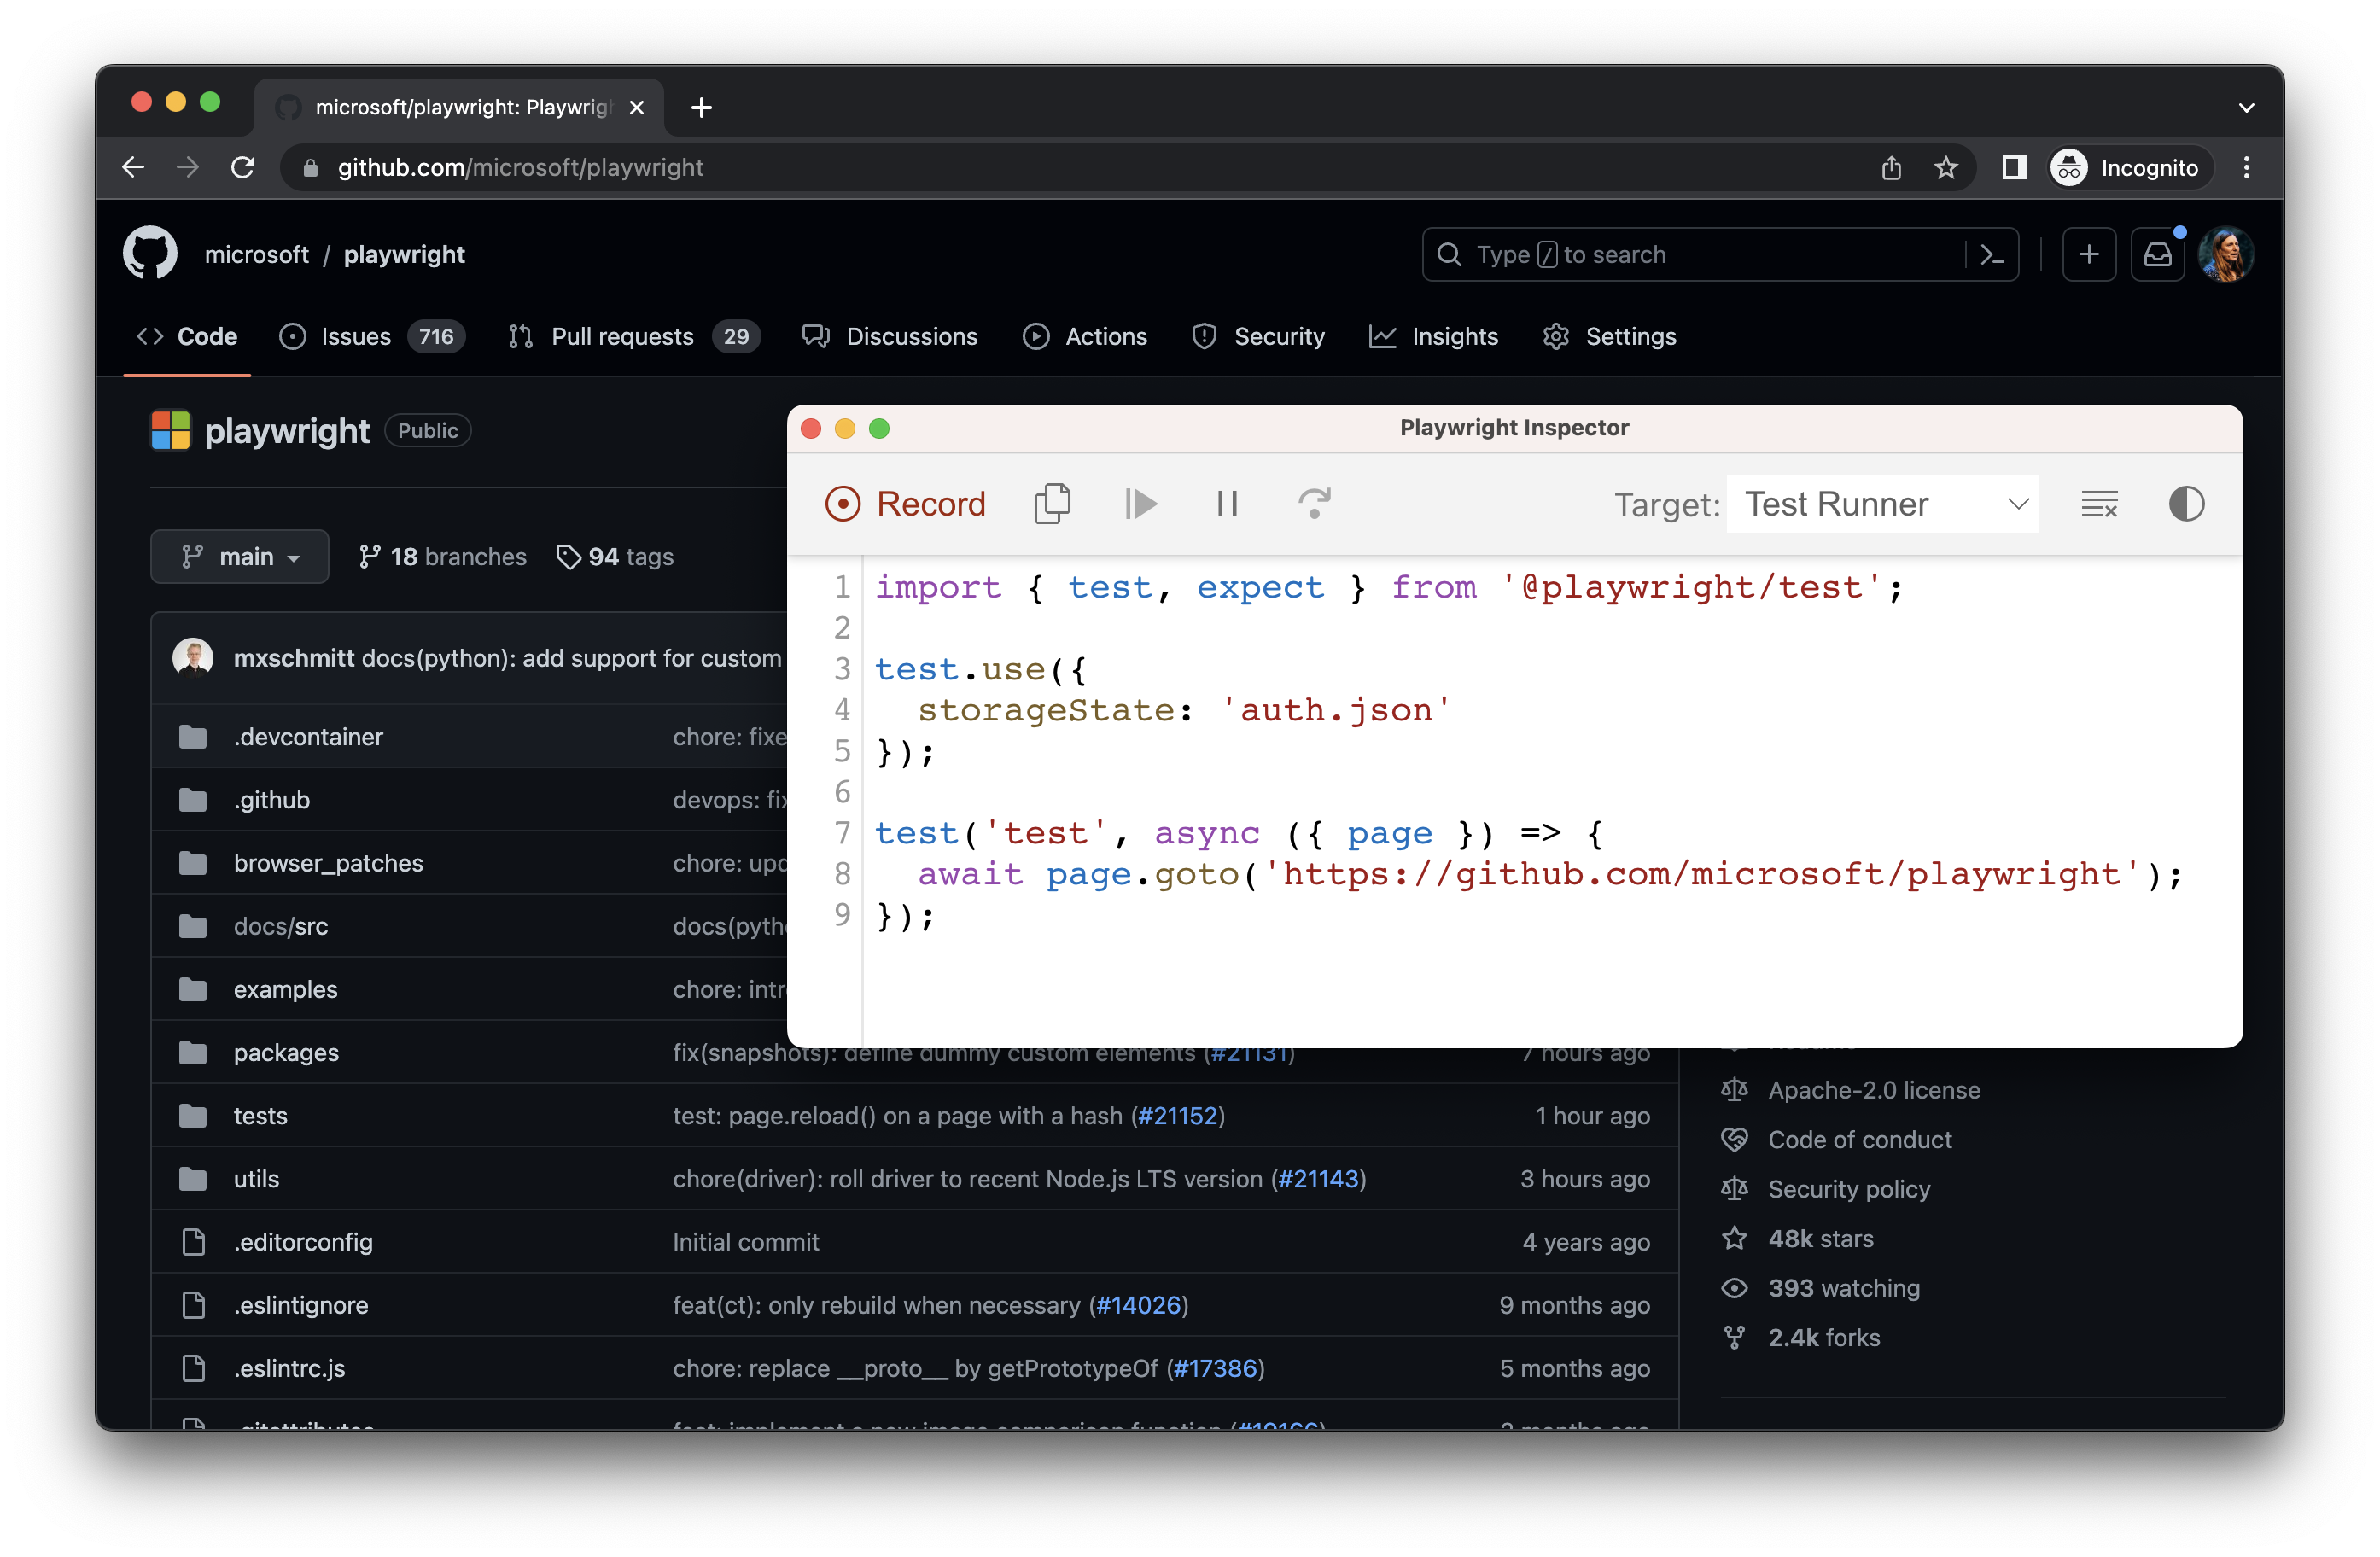Open the microsoft organization link
Image resolution: width=2380 pixels, height=1557 pixels.
(256, 255)
